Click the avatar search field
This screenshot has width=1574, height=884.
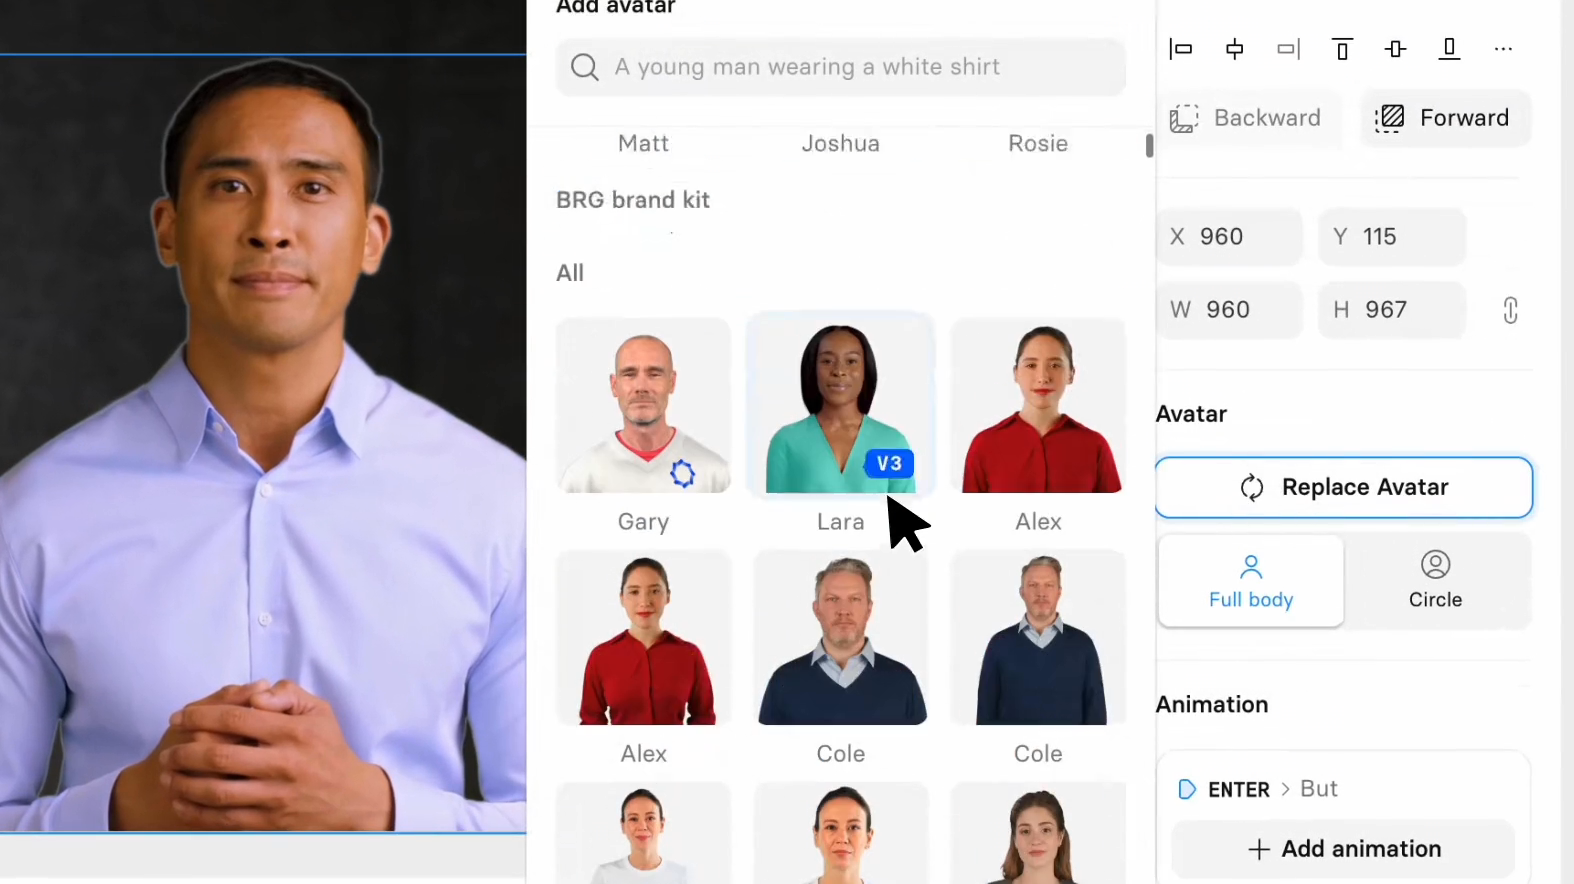point(840,67)
